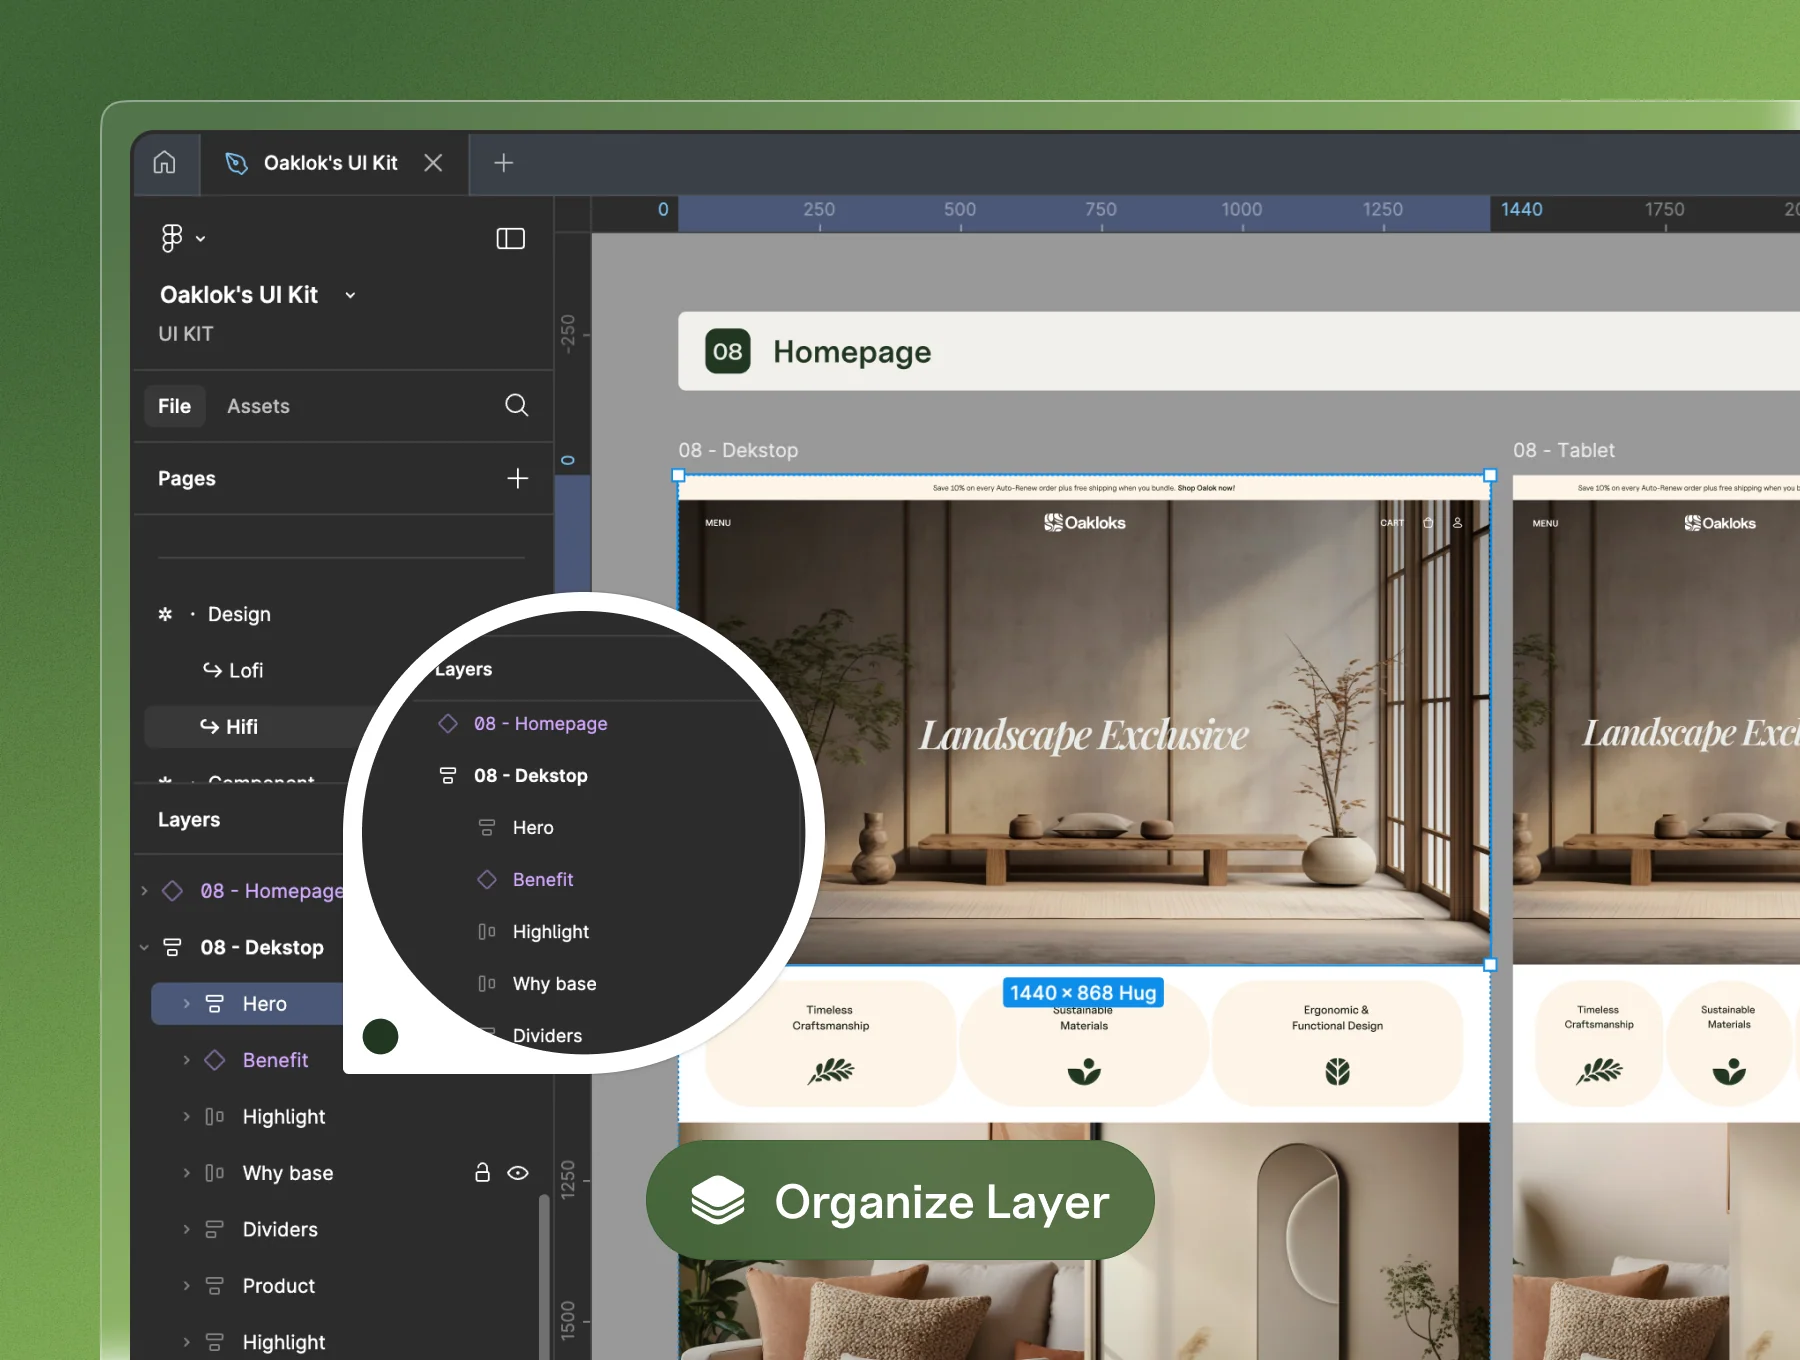This screenshot has width=1800, height=1360.
Task: Close the Oaklok's UI Kit tab
Action: tap(433, 162)
